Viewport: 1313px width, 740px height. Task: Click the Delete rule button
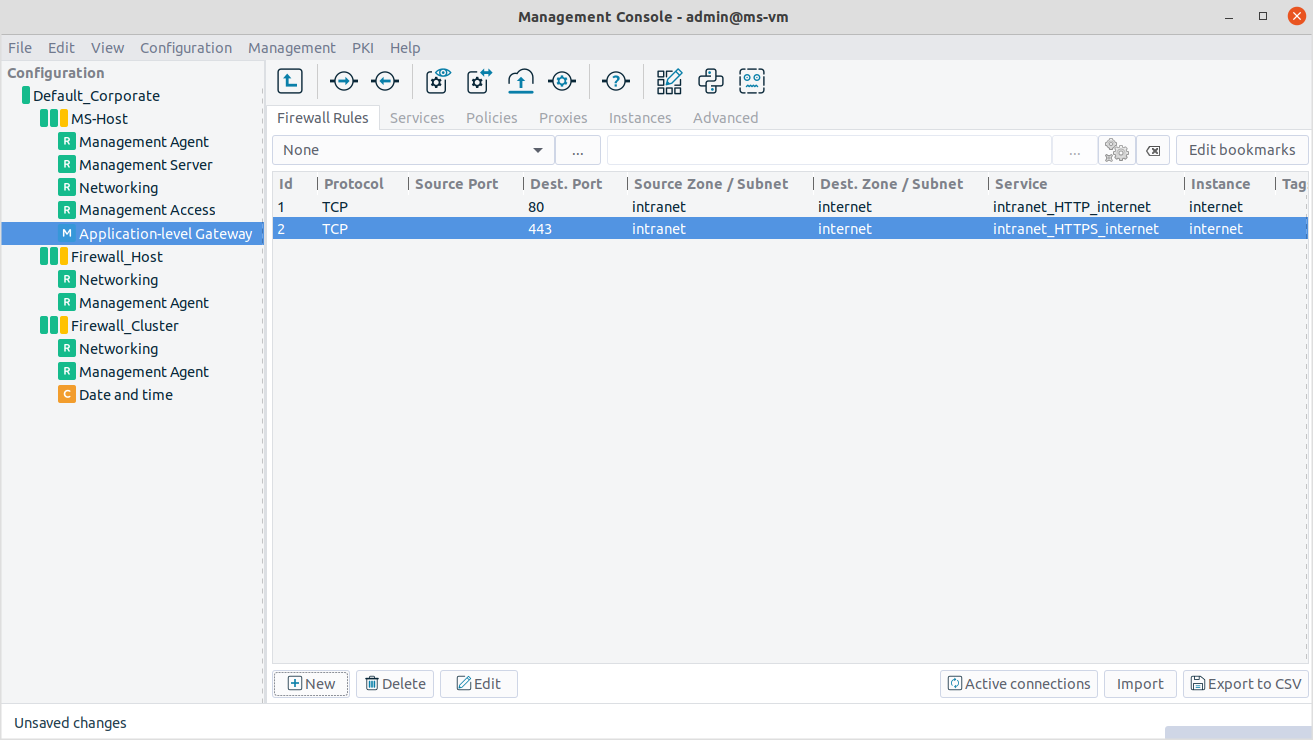[395, 684]
